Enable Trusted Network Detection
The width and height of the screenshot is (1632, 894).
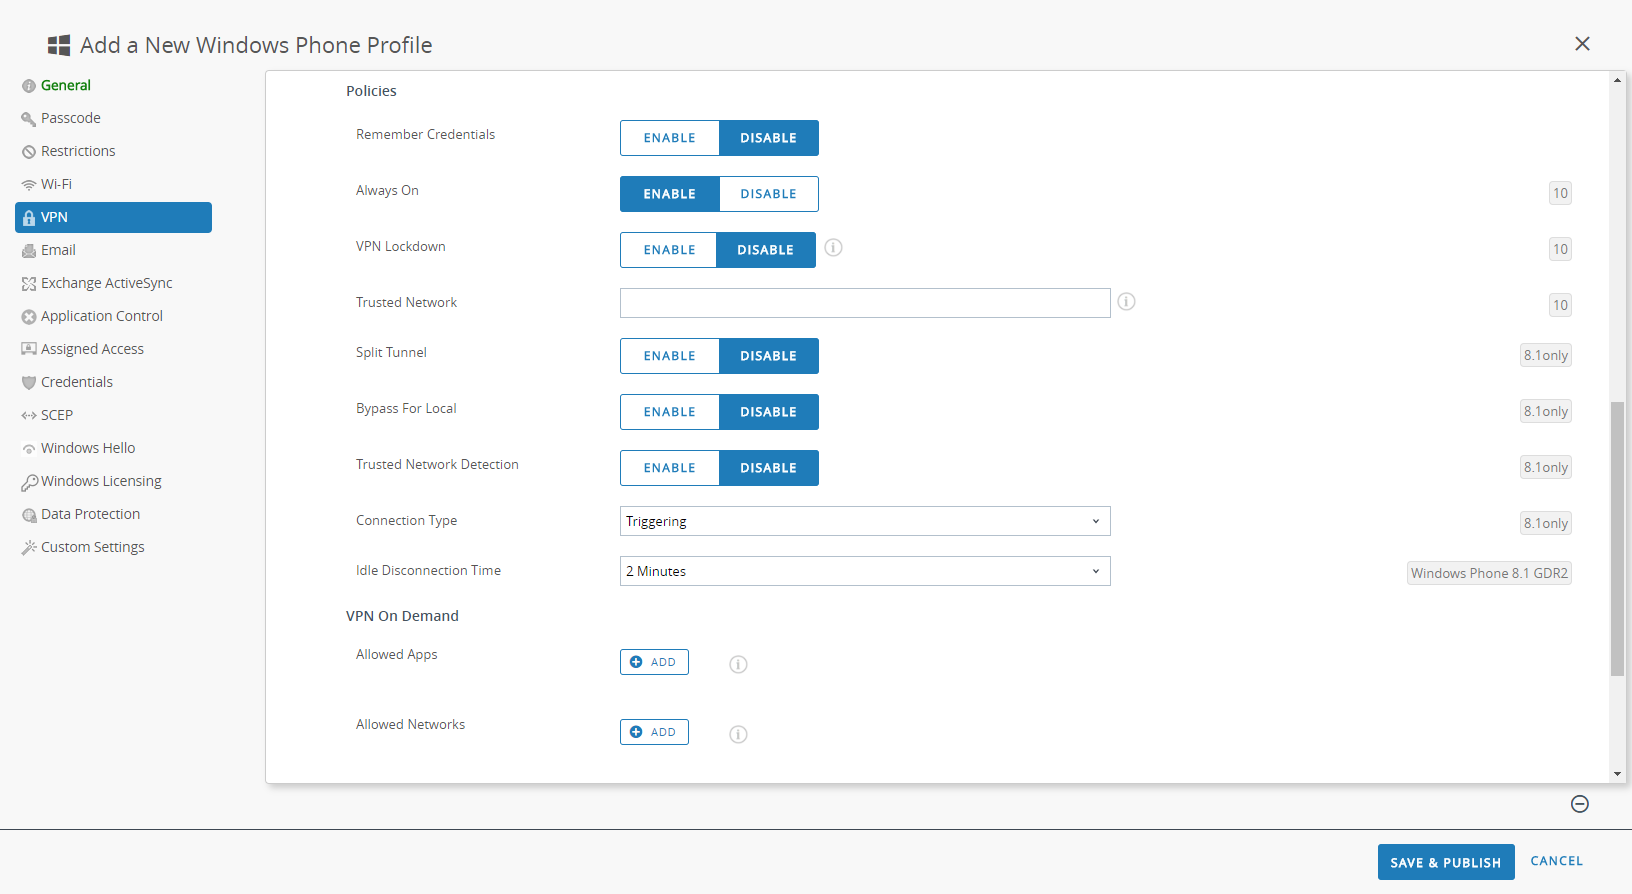pyautogui.click(x=669, y=468)
